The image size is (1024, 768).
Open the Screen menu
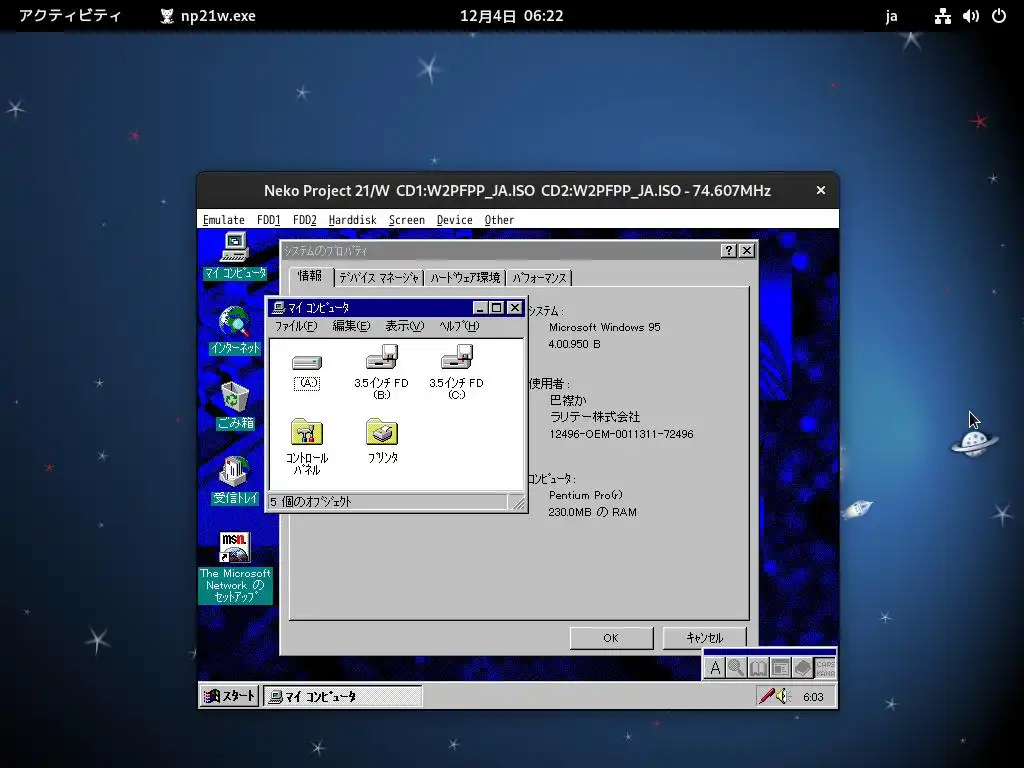point(407,220)
